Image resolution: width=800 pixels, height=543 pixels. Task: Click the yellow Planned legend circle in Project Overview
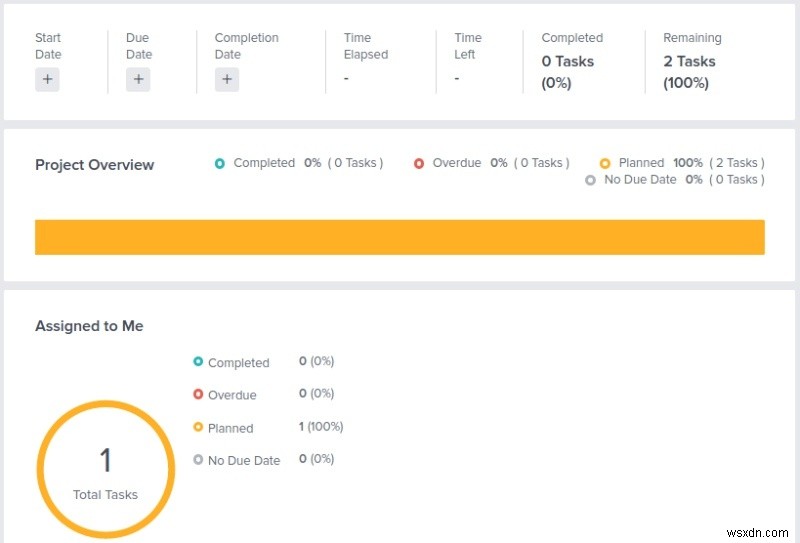[x=605, y=163]
